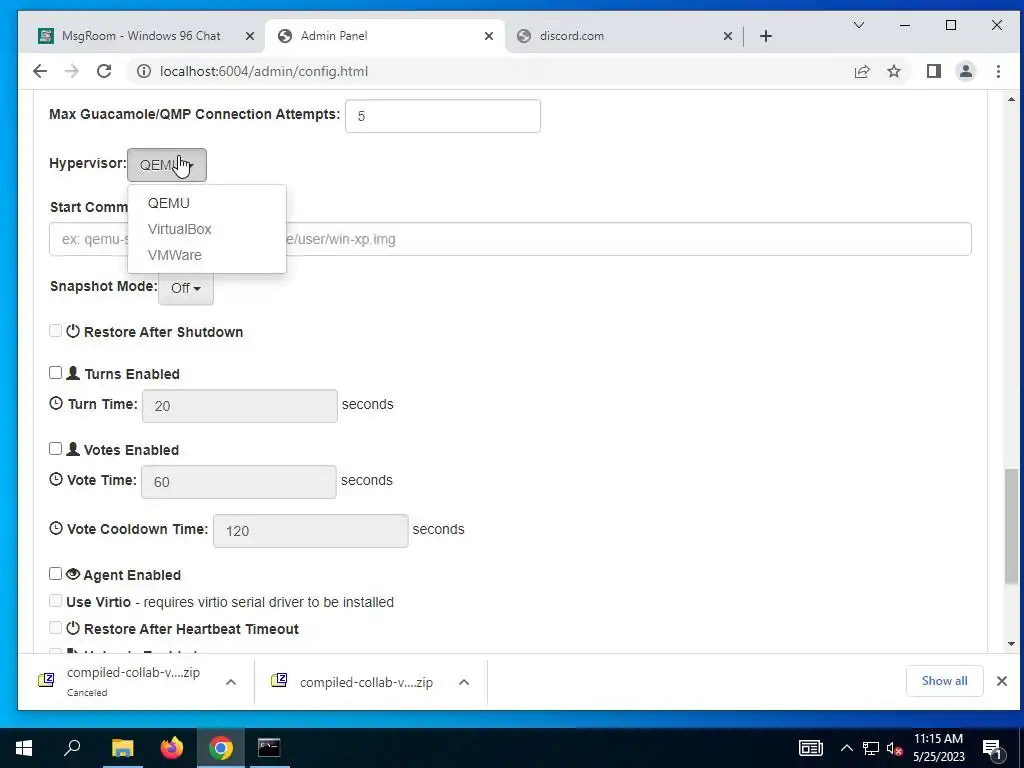The width and height of the screenshot is (1024, 768).
Task: Toggle the Hypervisor QEMU dropdown button
Action: [x=167, y=165]
